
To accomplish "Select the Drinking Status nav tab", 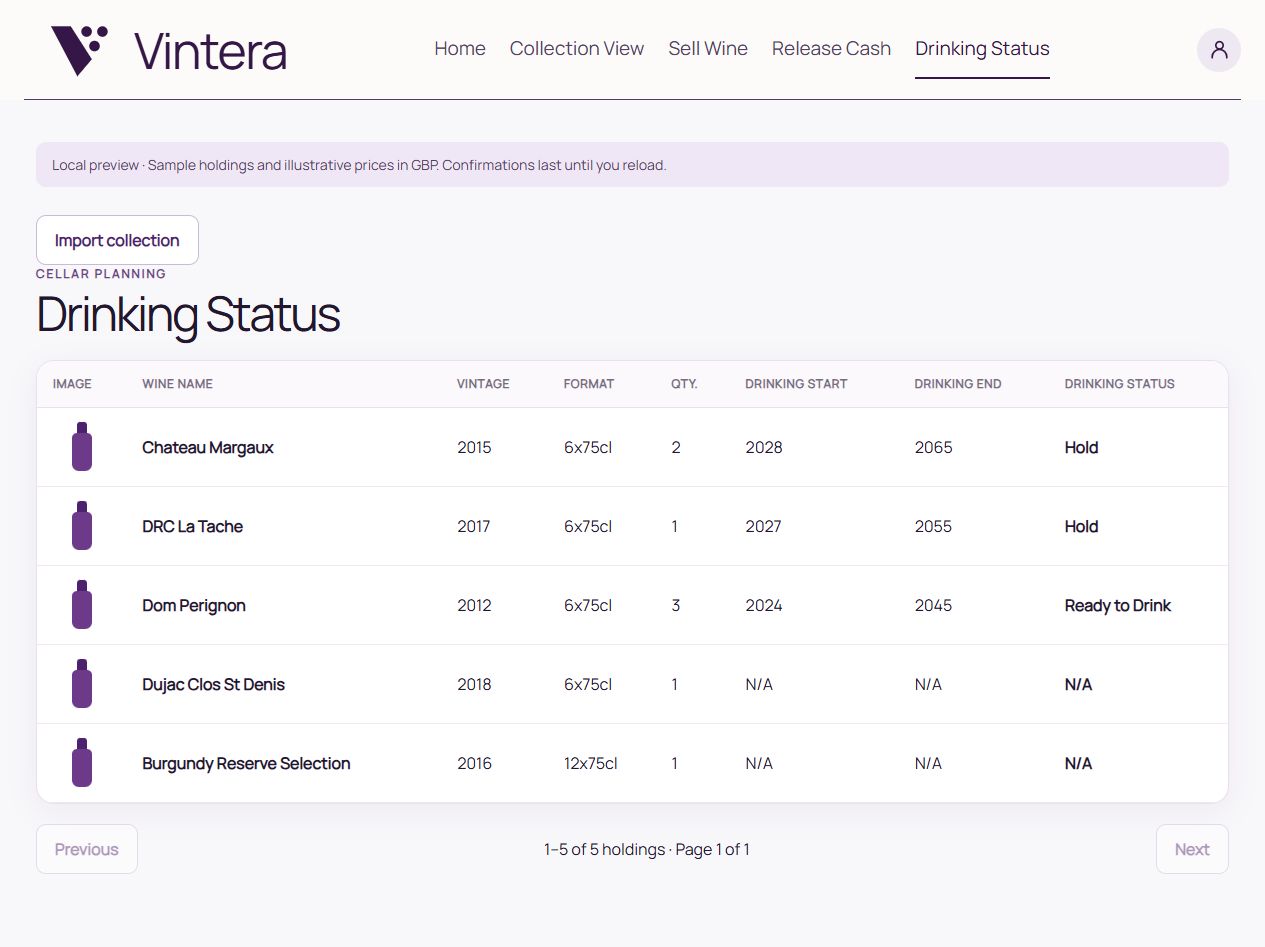I will pyautogui.click(x=982, y=48).
